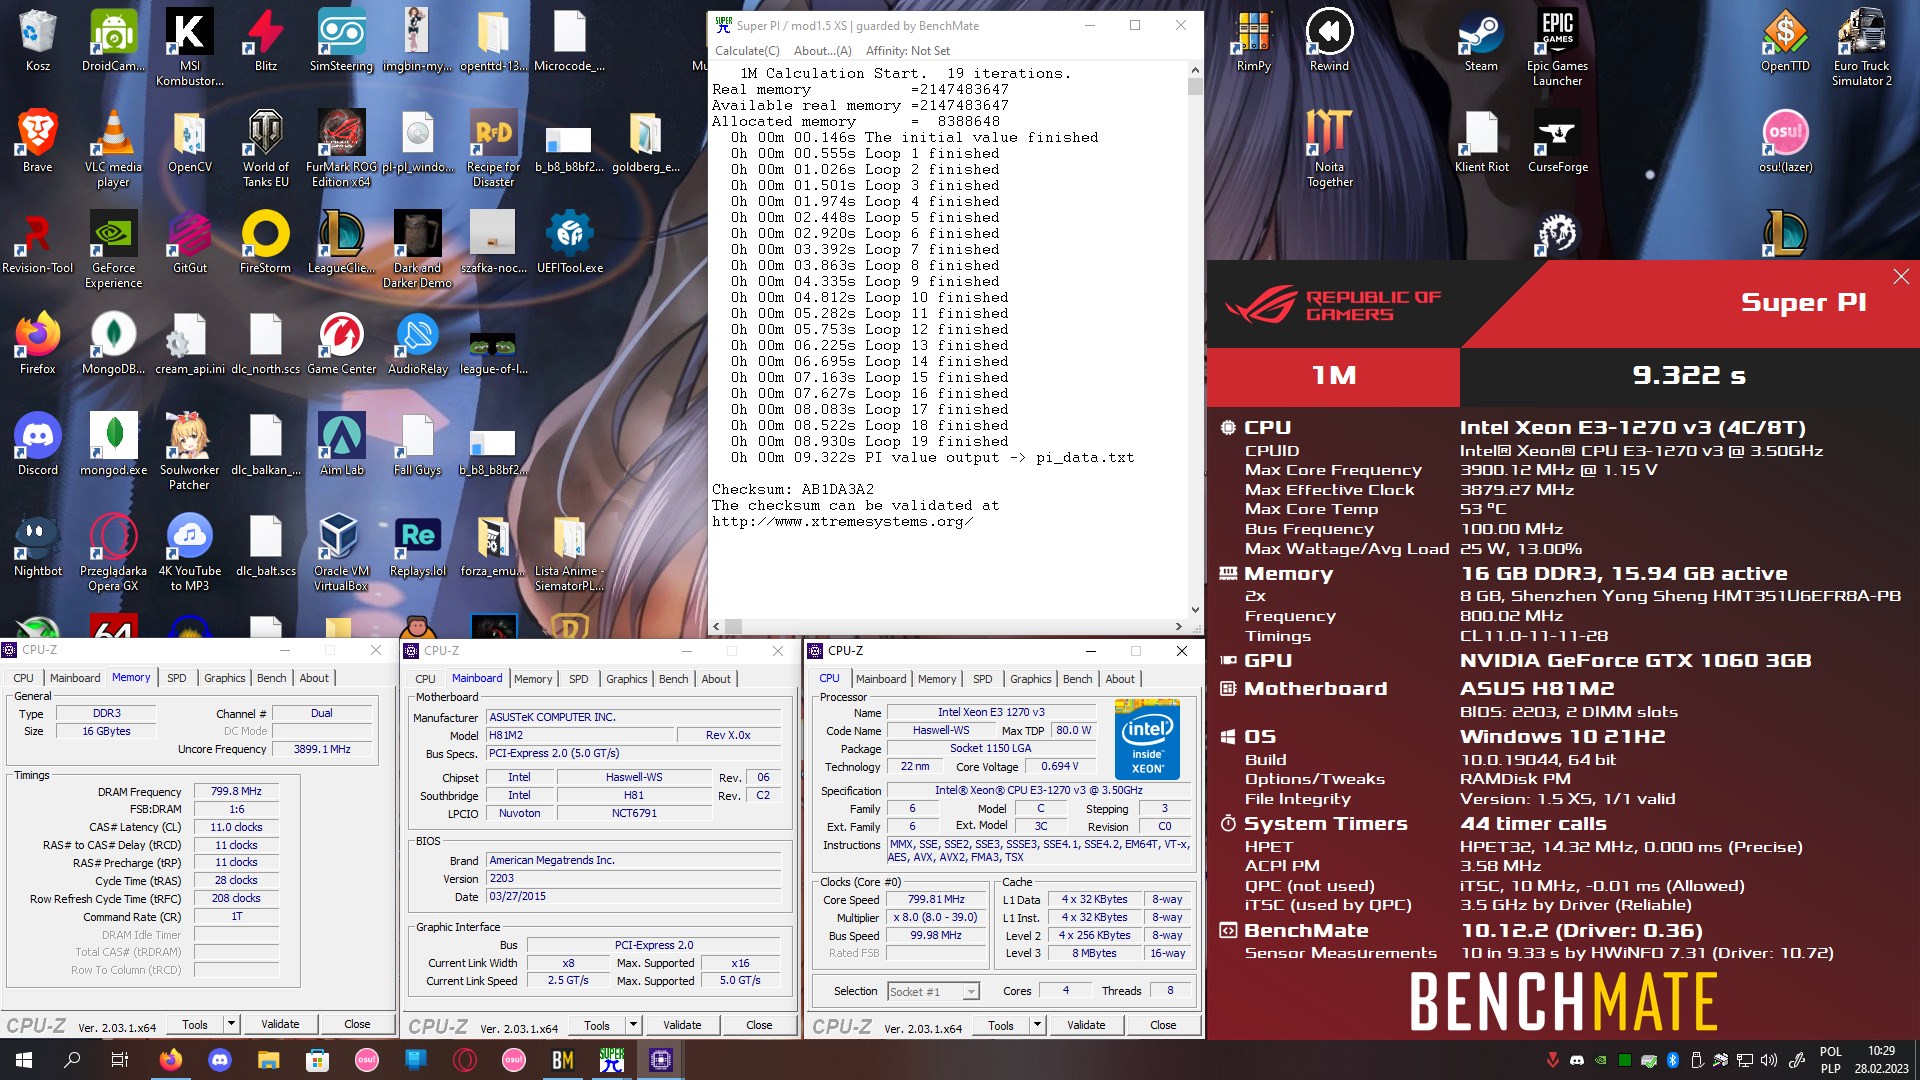Click Checksum: AB1DA3A2 line
This screenshot has height=1080, width=1920.
[793, 489]
